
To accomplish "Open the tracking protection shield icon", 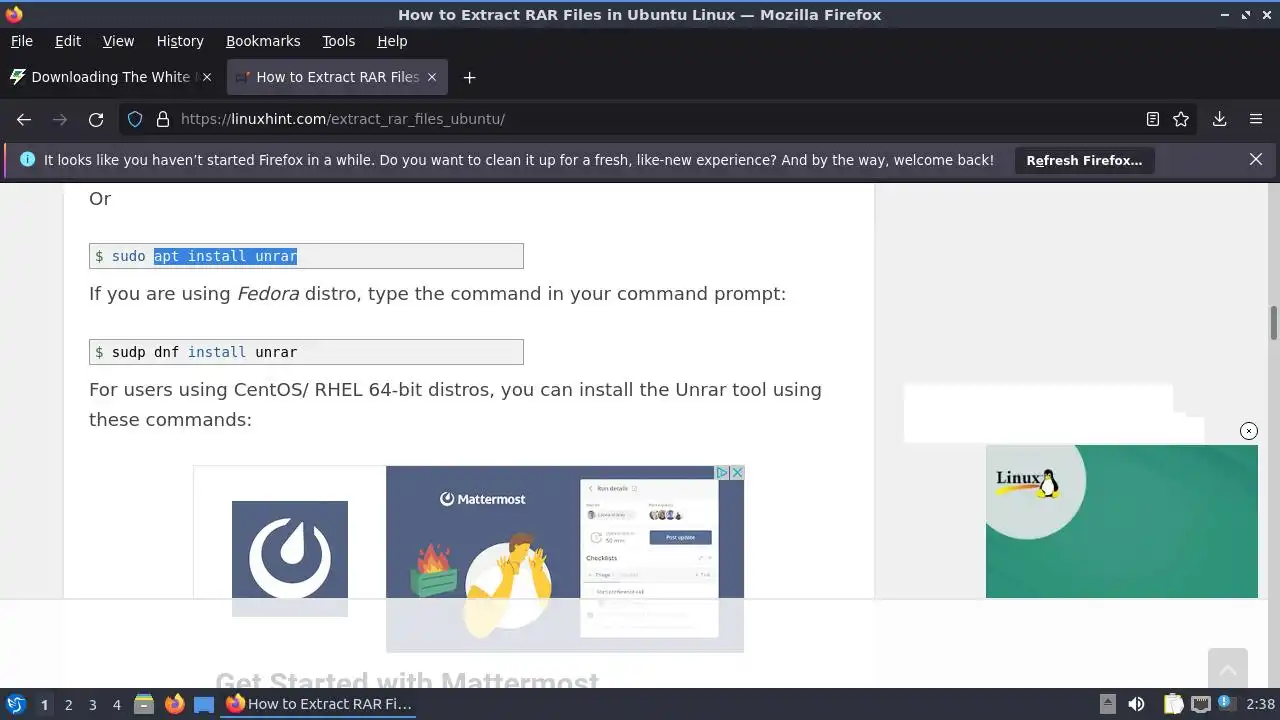I will click(x=135, y=119).
